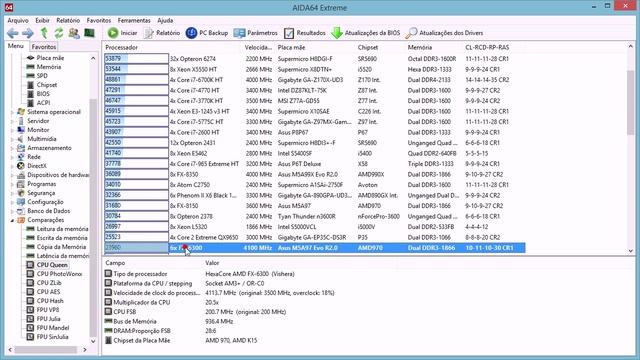Open the Relatório menu
Viewport: 640px width, 360px height.
coord(68,20)
